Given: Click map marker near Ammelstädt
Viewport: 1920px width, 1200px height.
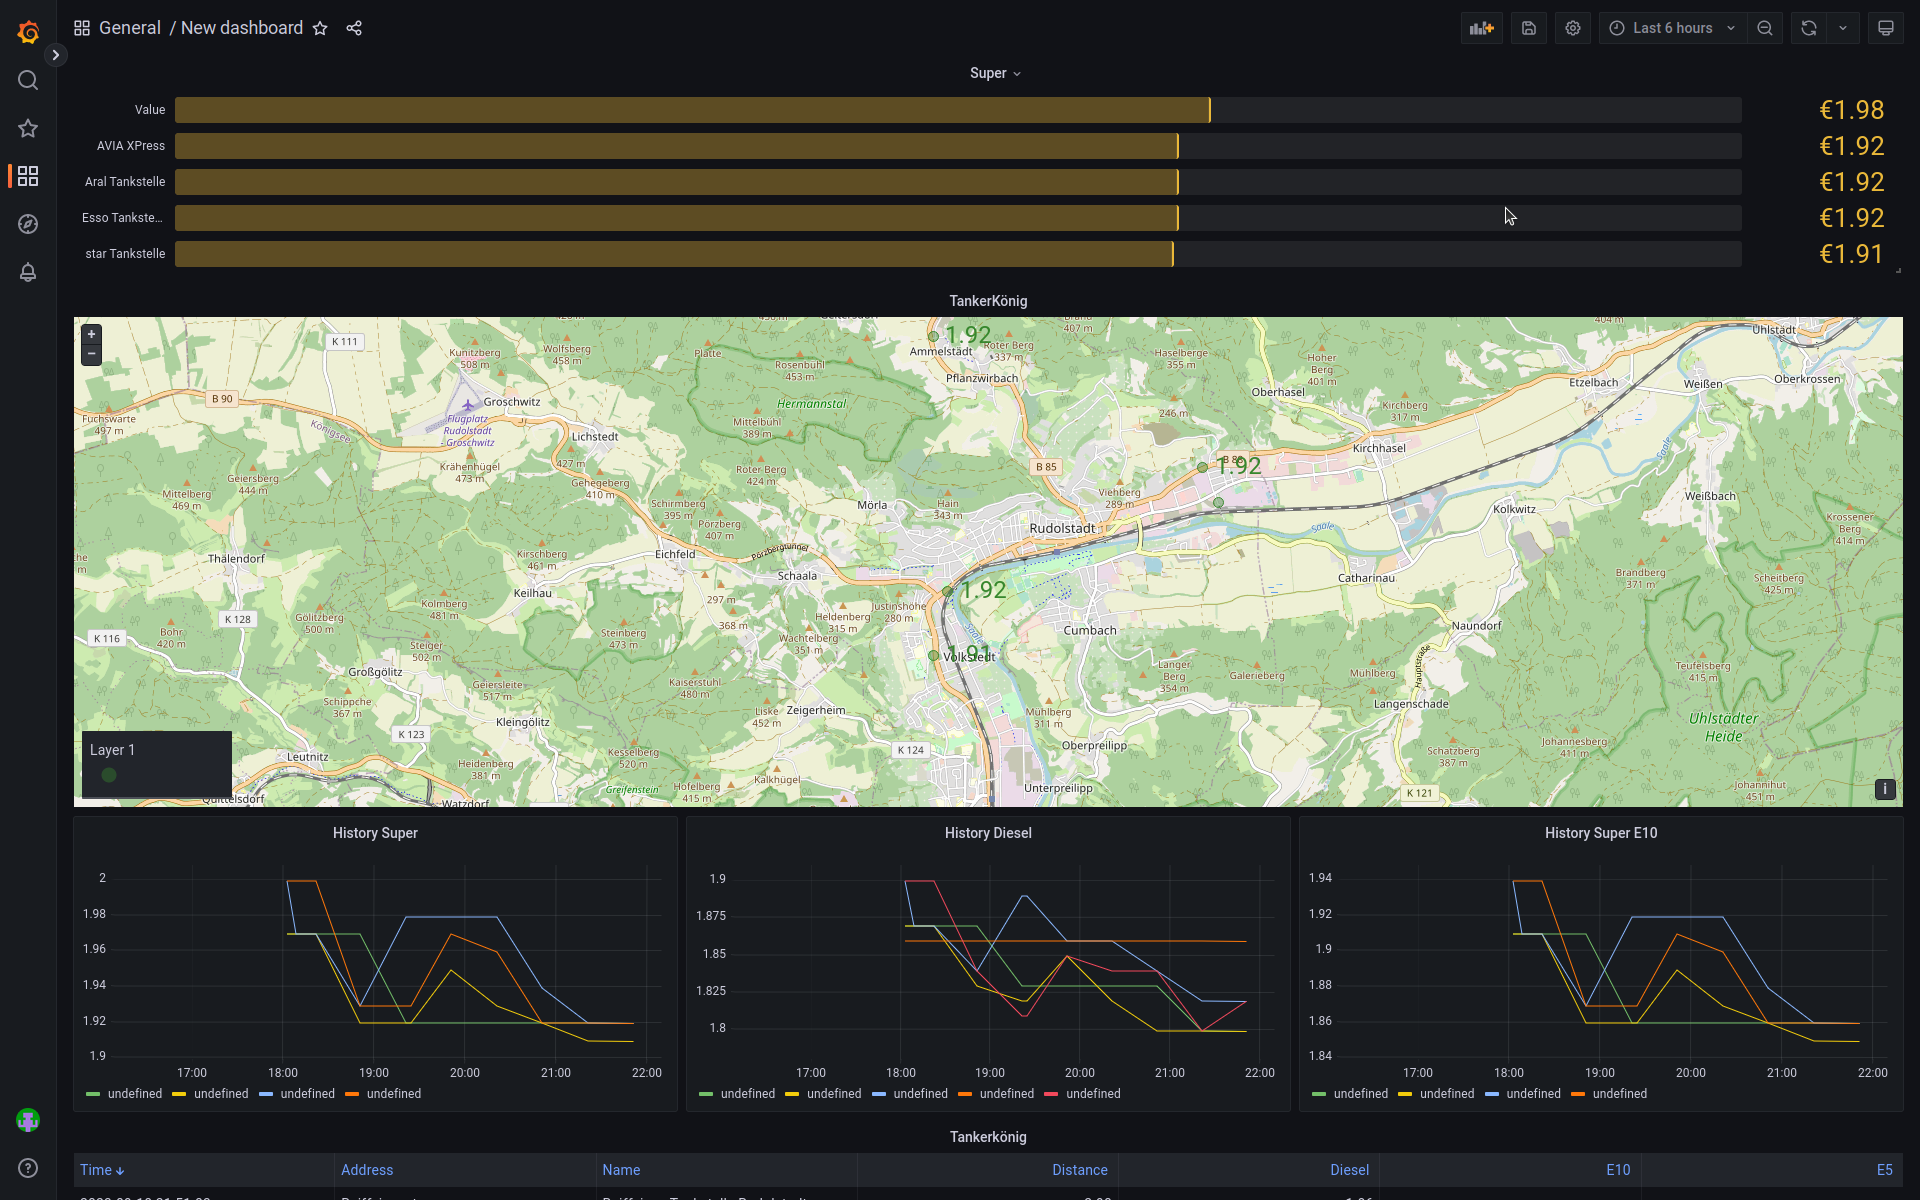Looking at the screenshot, I should [x=933, y=336].
